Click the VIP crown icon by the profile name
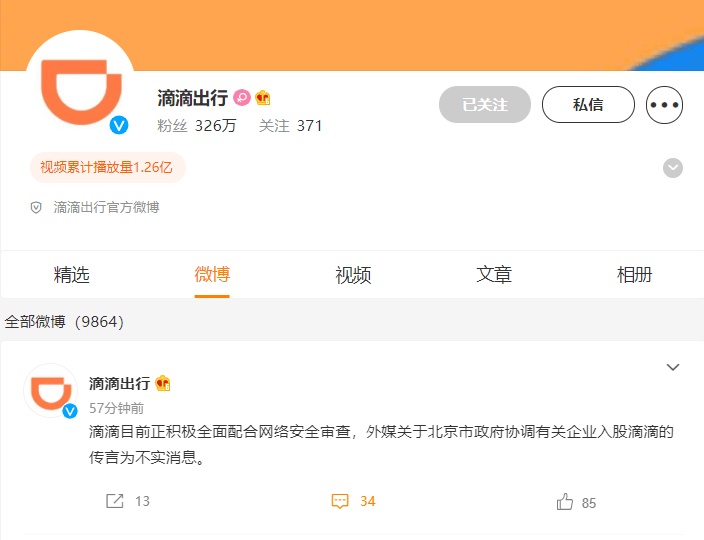 (x=263, y=98)
